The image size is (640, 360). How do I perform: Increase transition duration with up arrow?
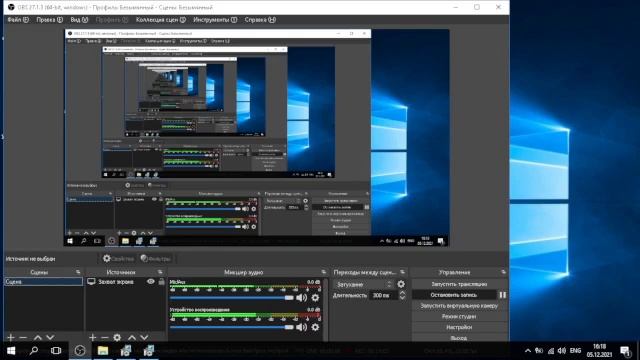point(402,293)
